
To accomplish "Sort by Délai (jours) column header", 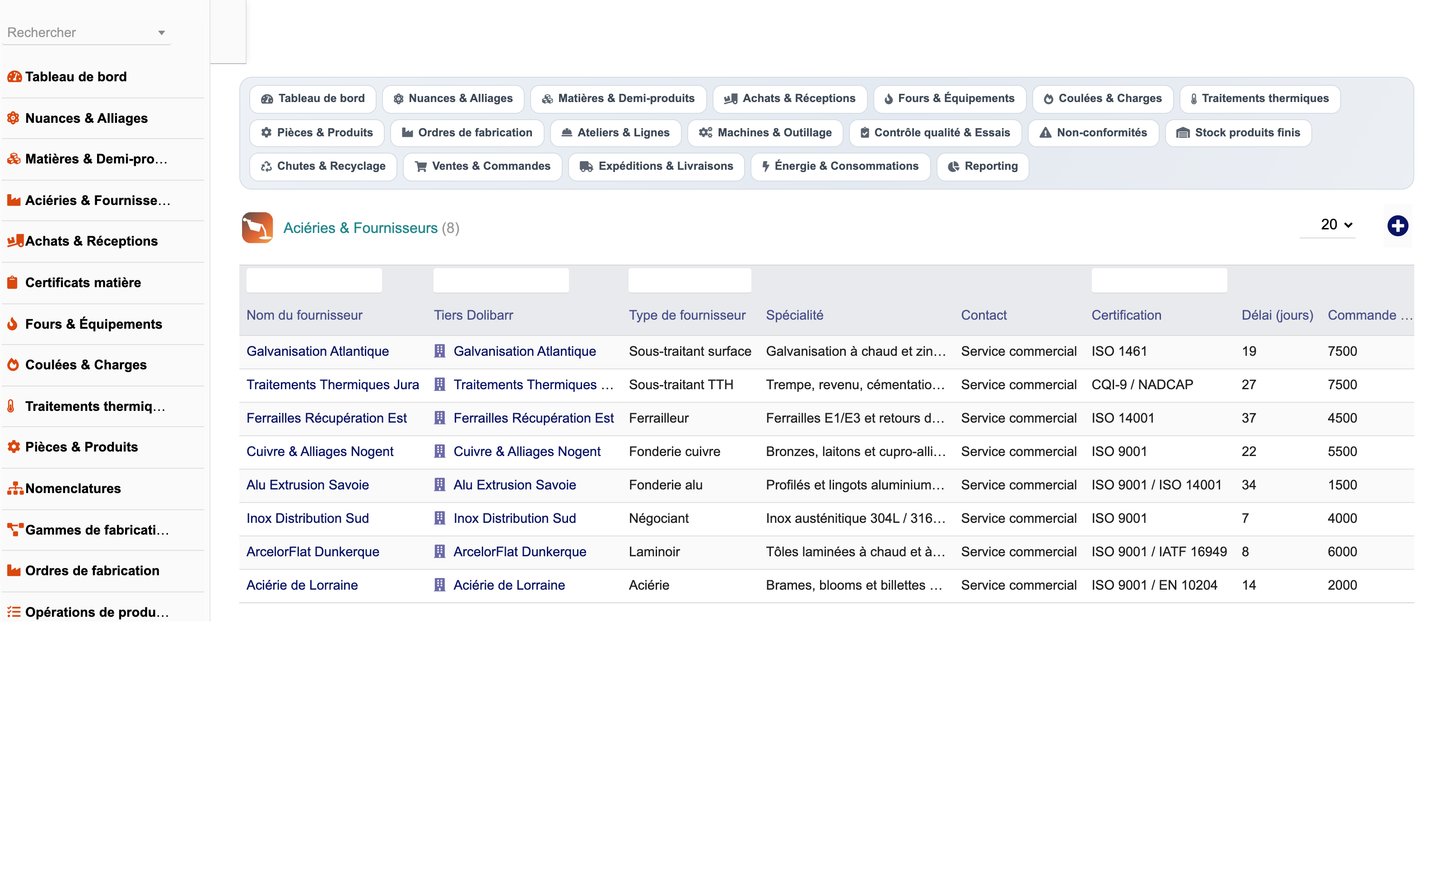I will [1277, 315].
